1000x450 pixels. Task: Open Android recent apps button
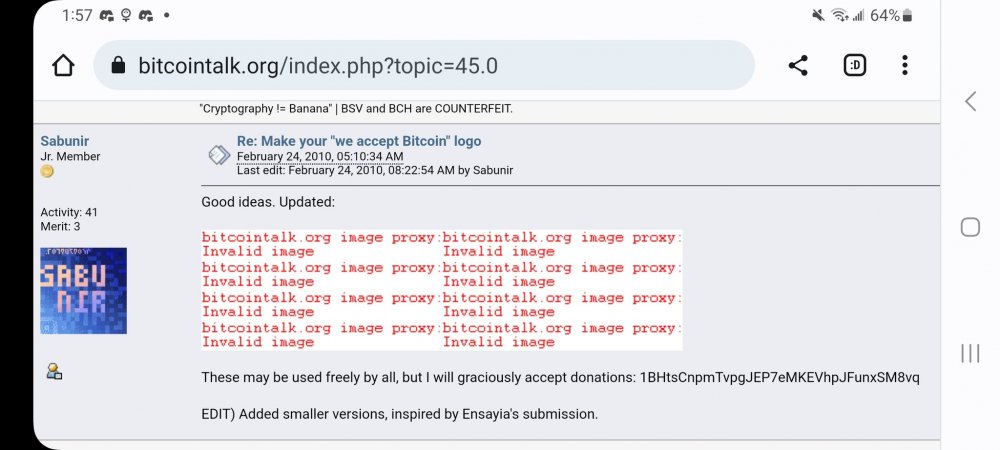[969, 353]
